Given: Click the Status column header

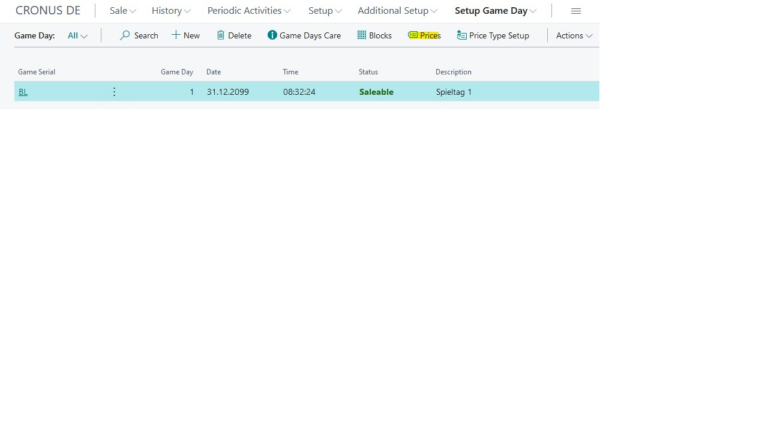Looking at the screenshot, I should point(368,72).
